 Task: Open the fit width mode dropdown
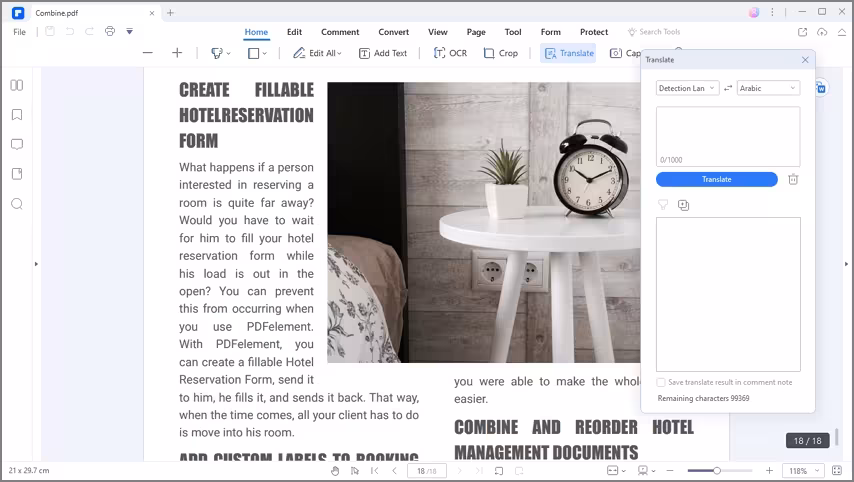click(x=616, y=471)
